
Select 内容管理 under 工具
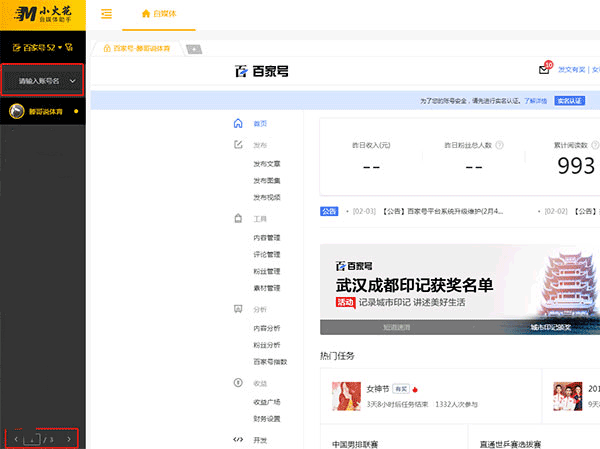pyautogui.click(x=267, y=238)
